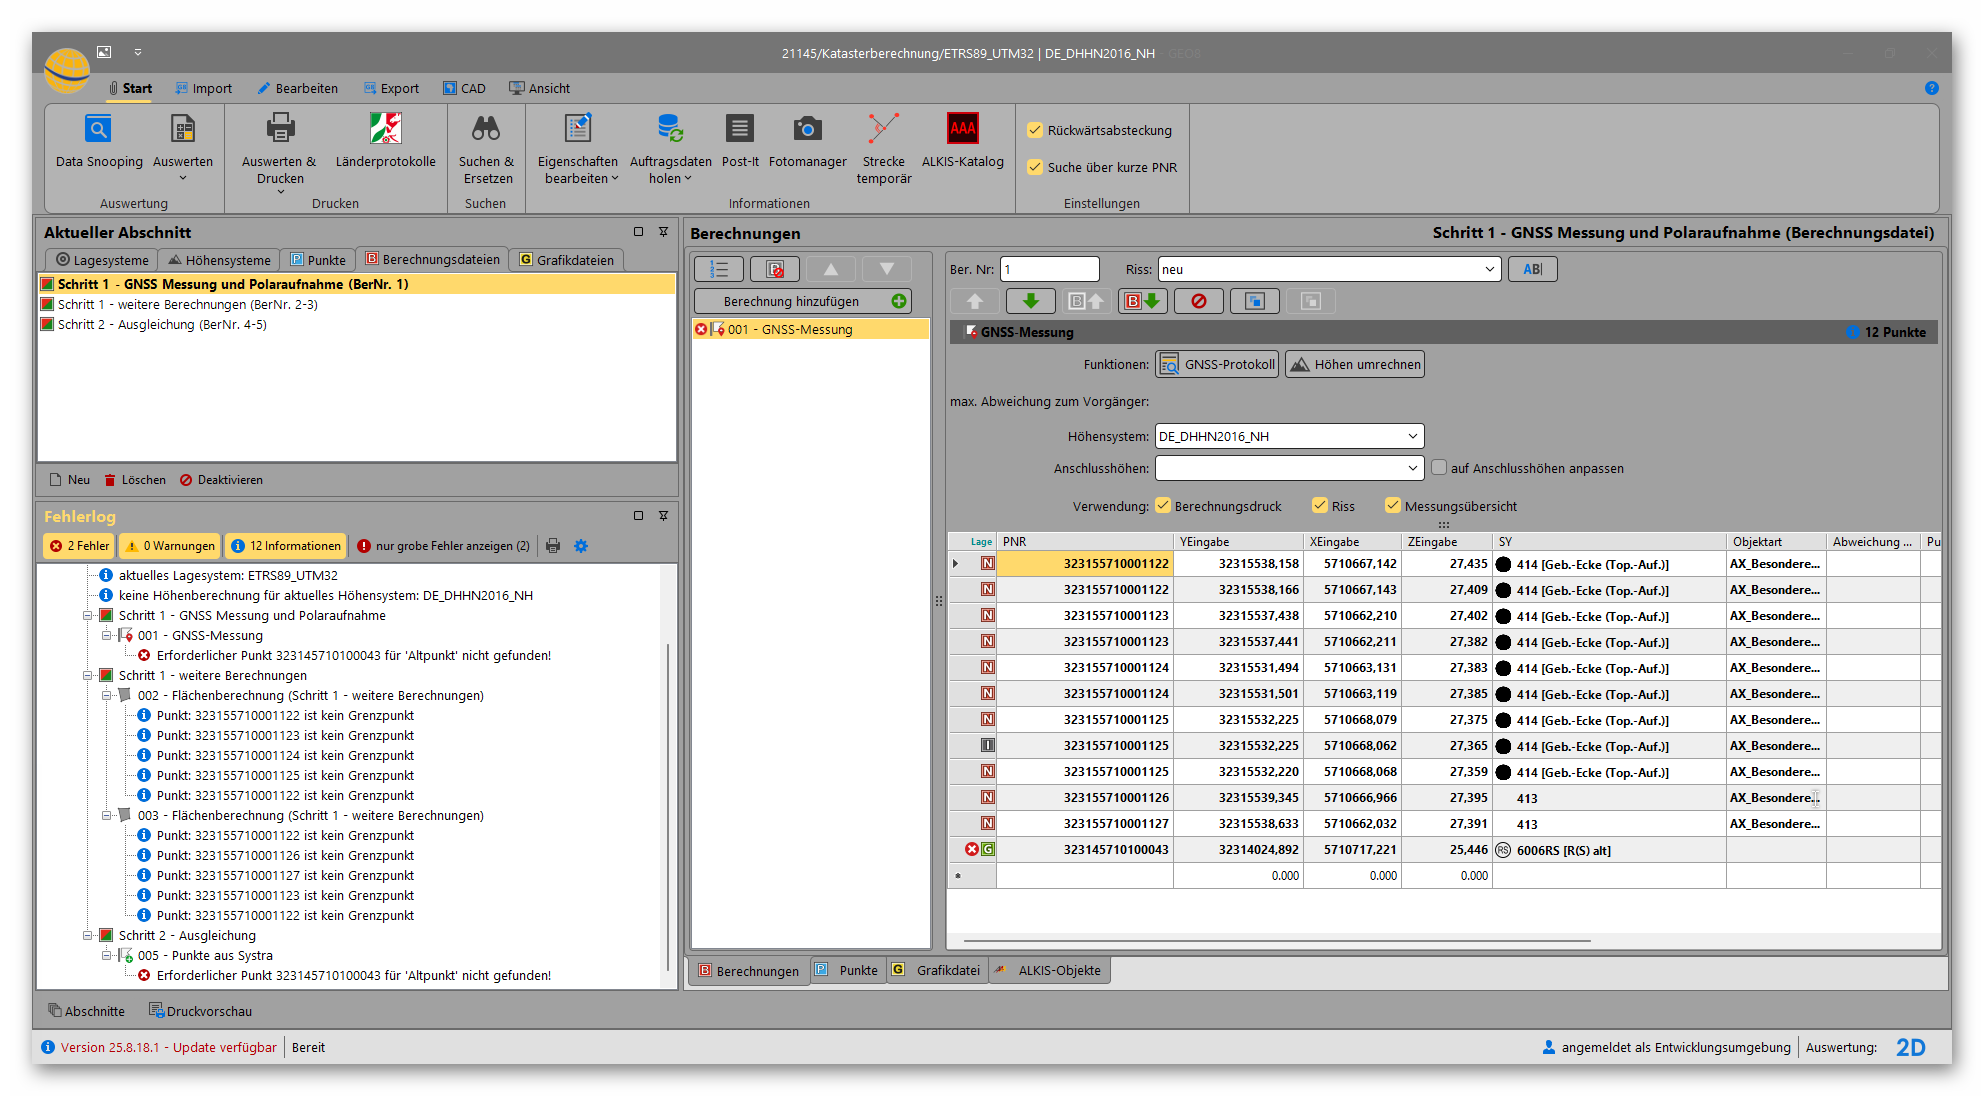Click the Fehlerlog print icon
Screen dimensions: 1984x1096
coord(553,546)
